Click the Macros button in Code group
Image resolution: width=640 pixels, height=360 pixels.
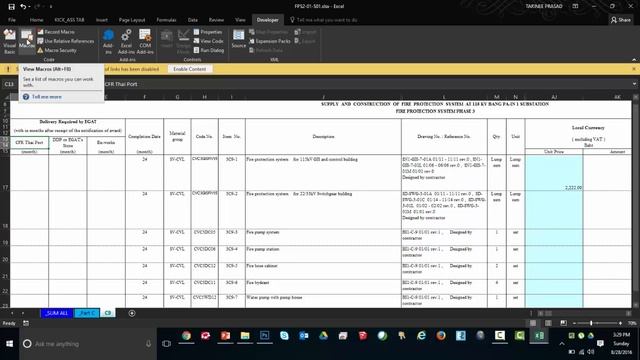27,40
